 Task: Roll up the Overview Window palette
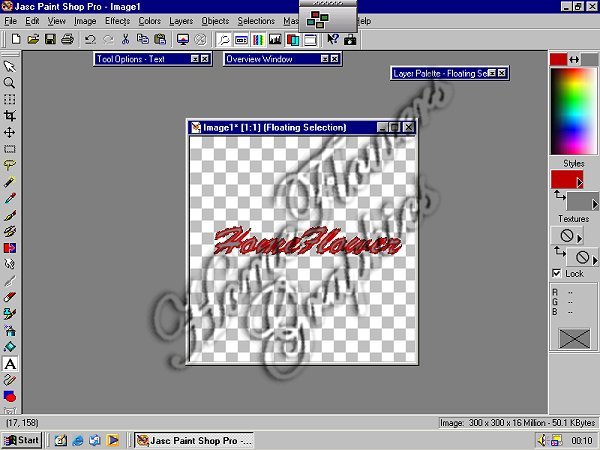coord(324,59)
